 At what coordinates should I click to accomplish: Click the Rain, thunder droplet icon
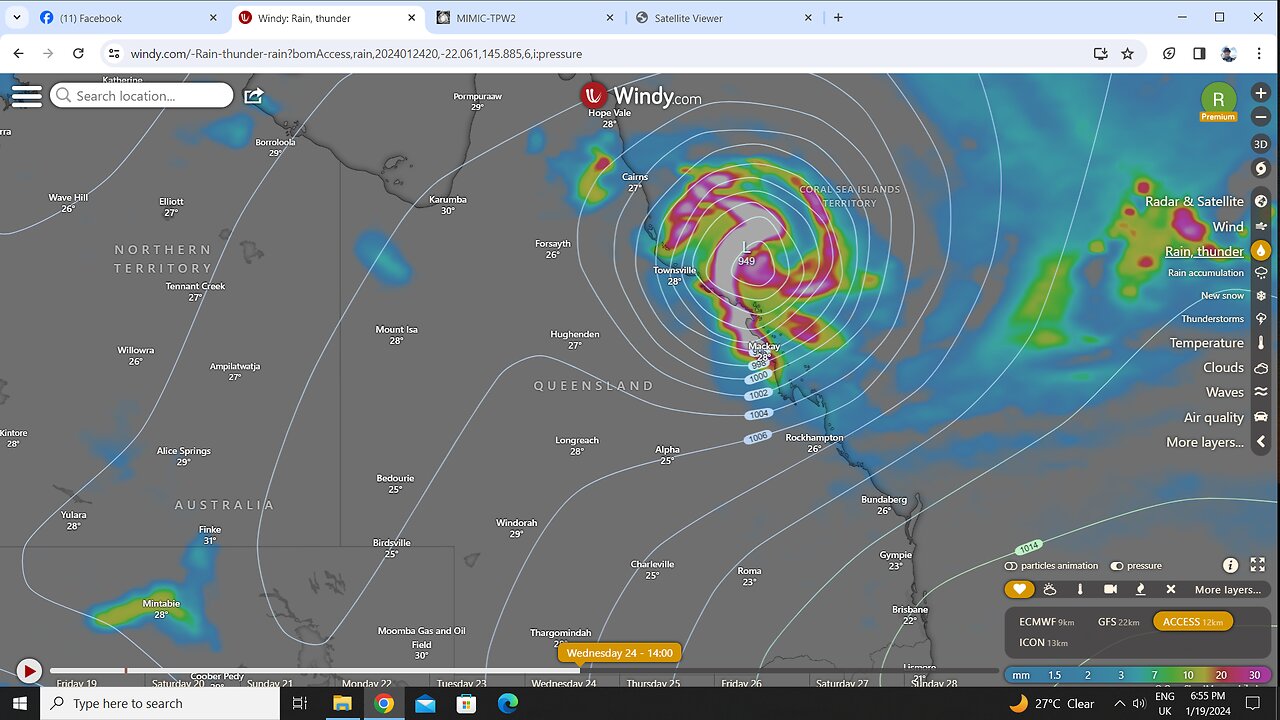tap(1261, 251)
